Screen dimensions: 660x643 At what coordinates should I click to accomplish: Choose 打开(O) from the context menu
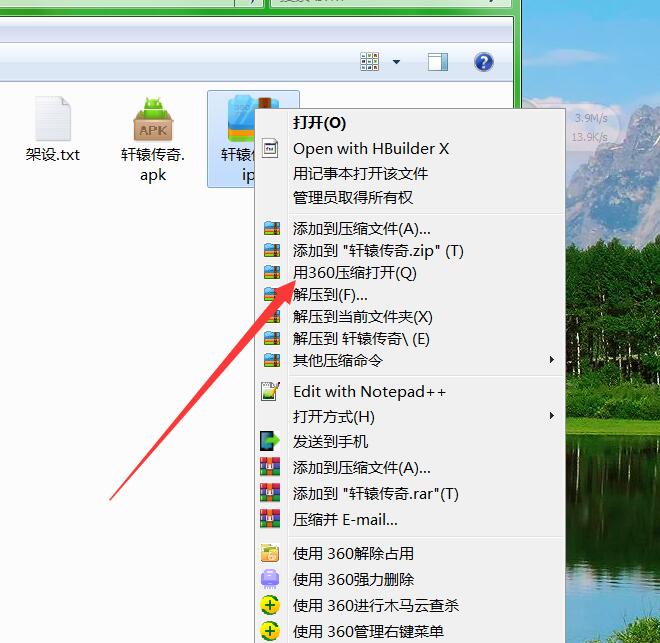[x=319, y=122]
